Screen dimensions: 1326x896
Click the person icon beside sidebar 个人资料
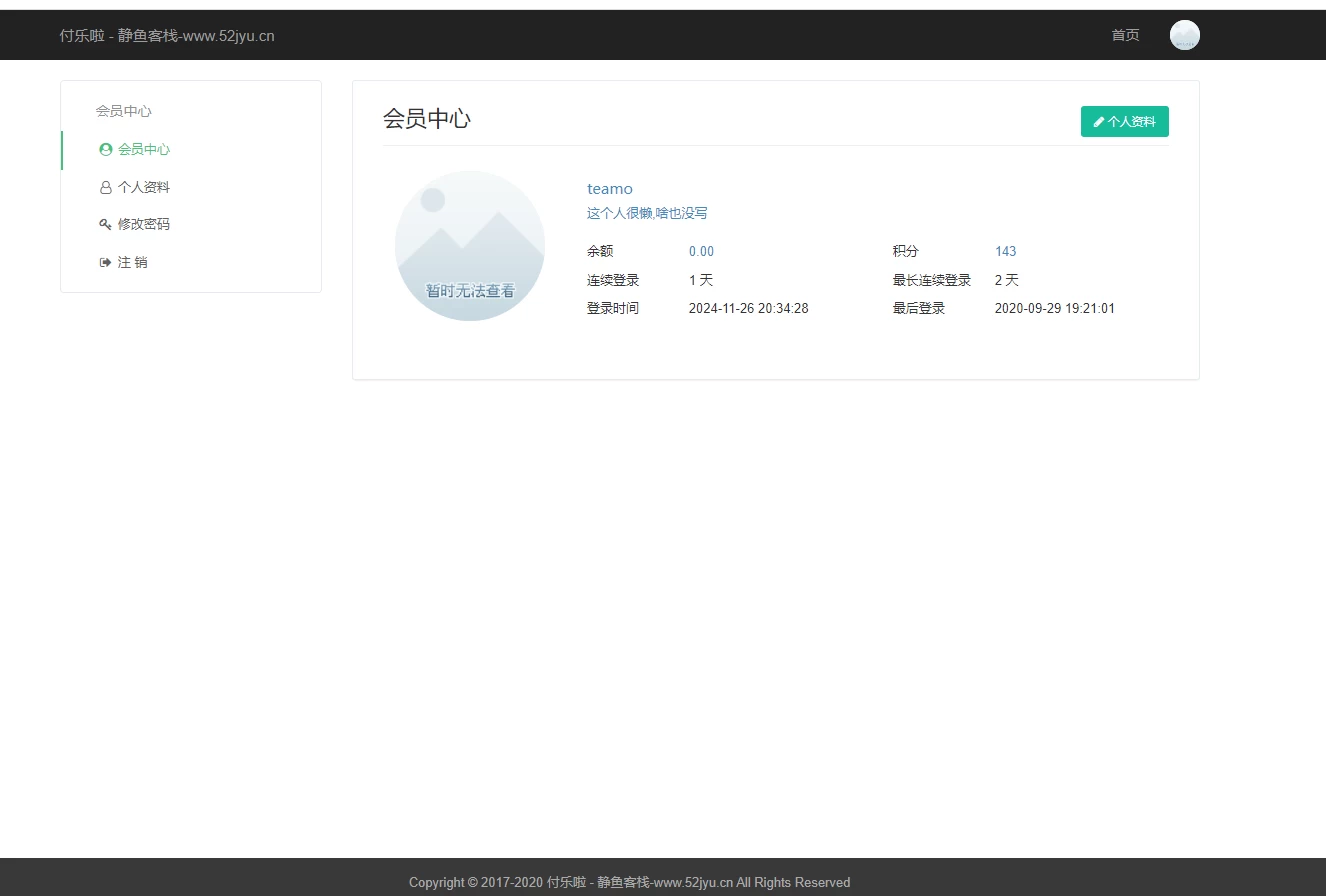pos(106,188)
